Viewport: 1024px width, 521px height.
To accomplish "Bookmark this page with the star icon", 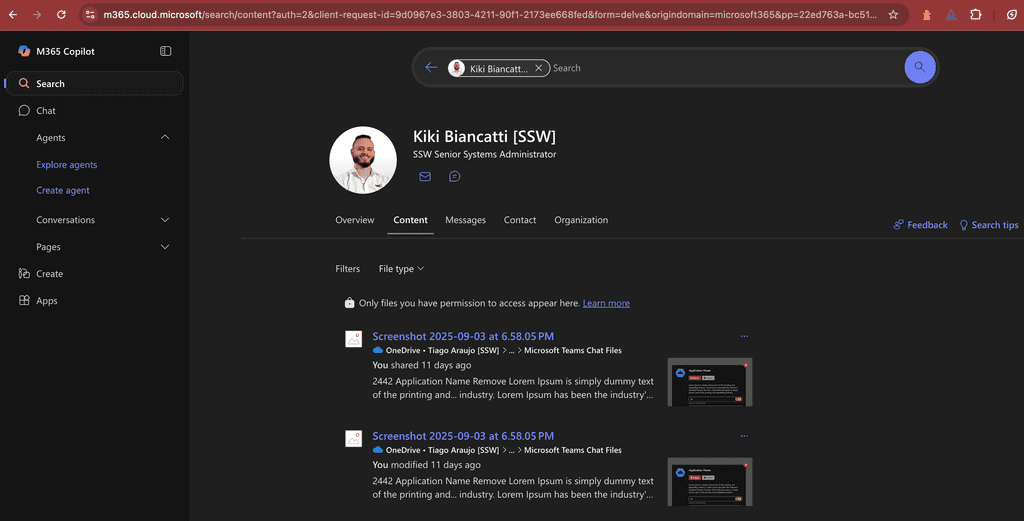I will (893, 15).
